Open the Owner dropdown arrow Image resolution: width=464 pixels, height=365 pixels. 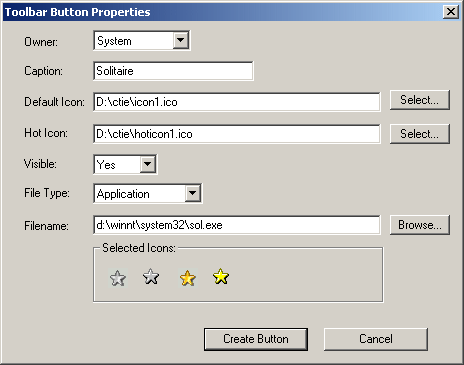tap(181, 40)
